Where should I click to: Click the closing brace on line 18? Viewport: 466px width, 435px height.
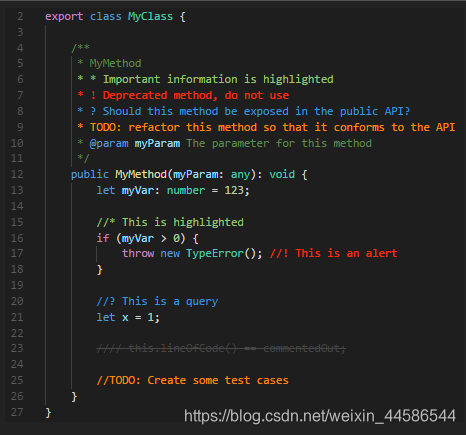pyautogui.click(x=99, y=269)
